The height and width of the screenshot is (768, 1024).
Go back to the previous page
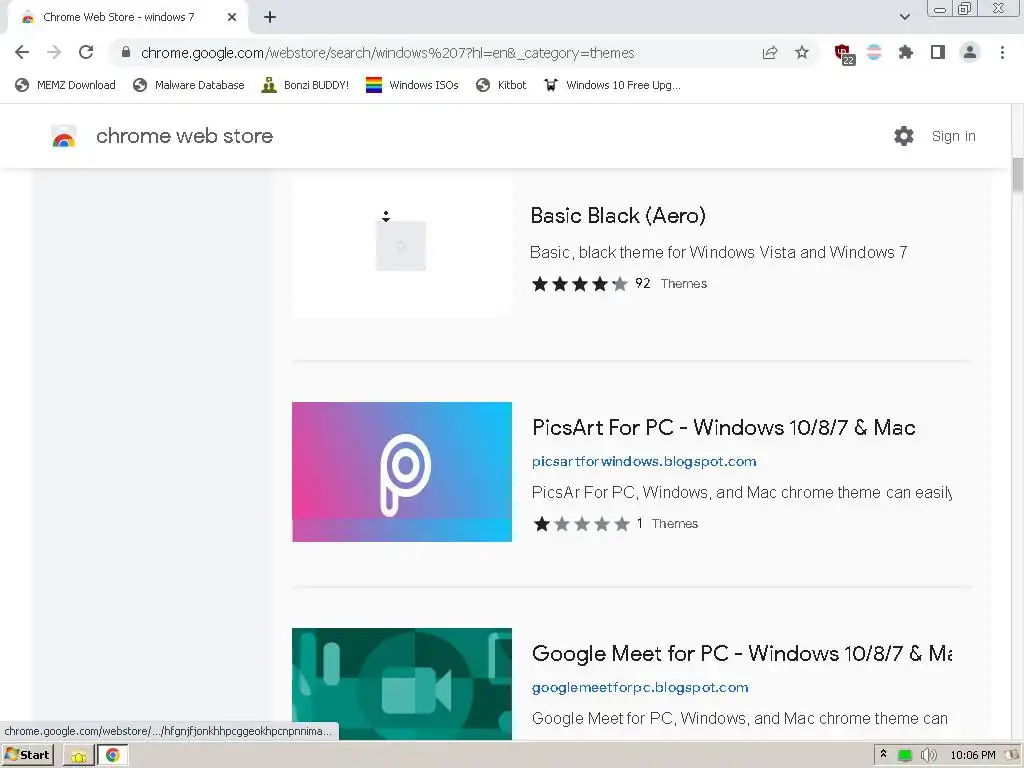click(x=22, y=52)
